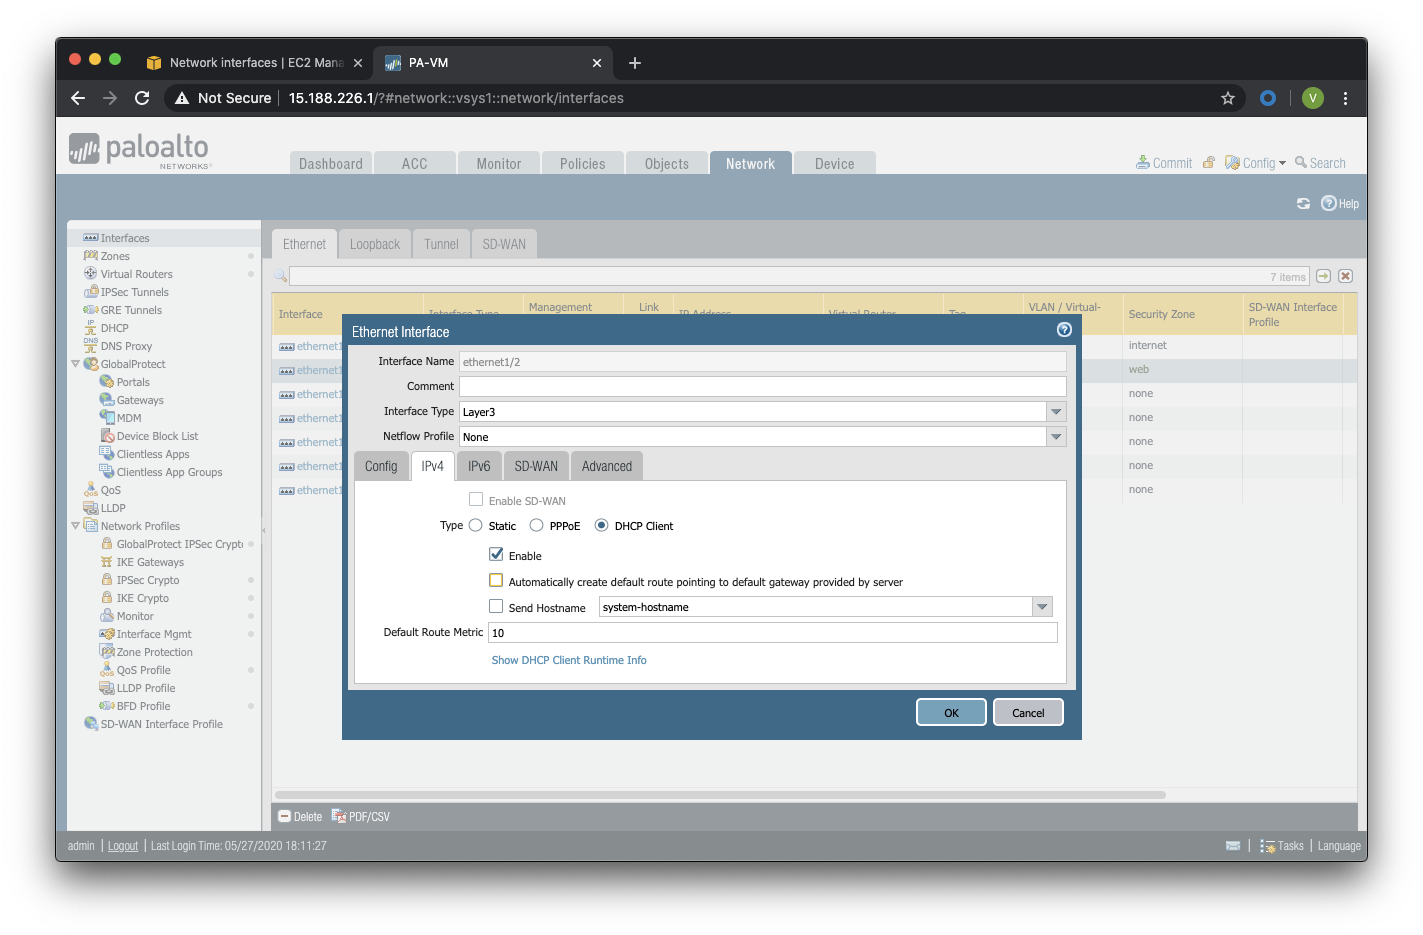The width and height of the screenshot is (1423, 935).
Task: Tick the Send Hostname checkbox
Action: tap(496, 606)
